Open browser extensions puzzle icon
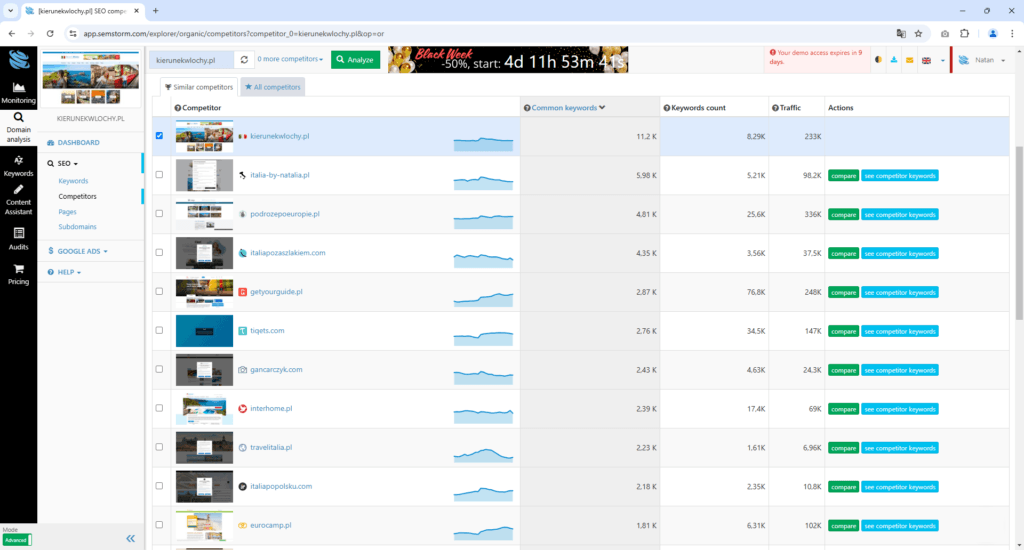This screenshot has width=1024, height=550. point(965,33)
